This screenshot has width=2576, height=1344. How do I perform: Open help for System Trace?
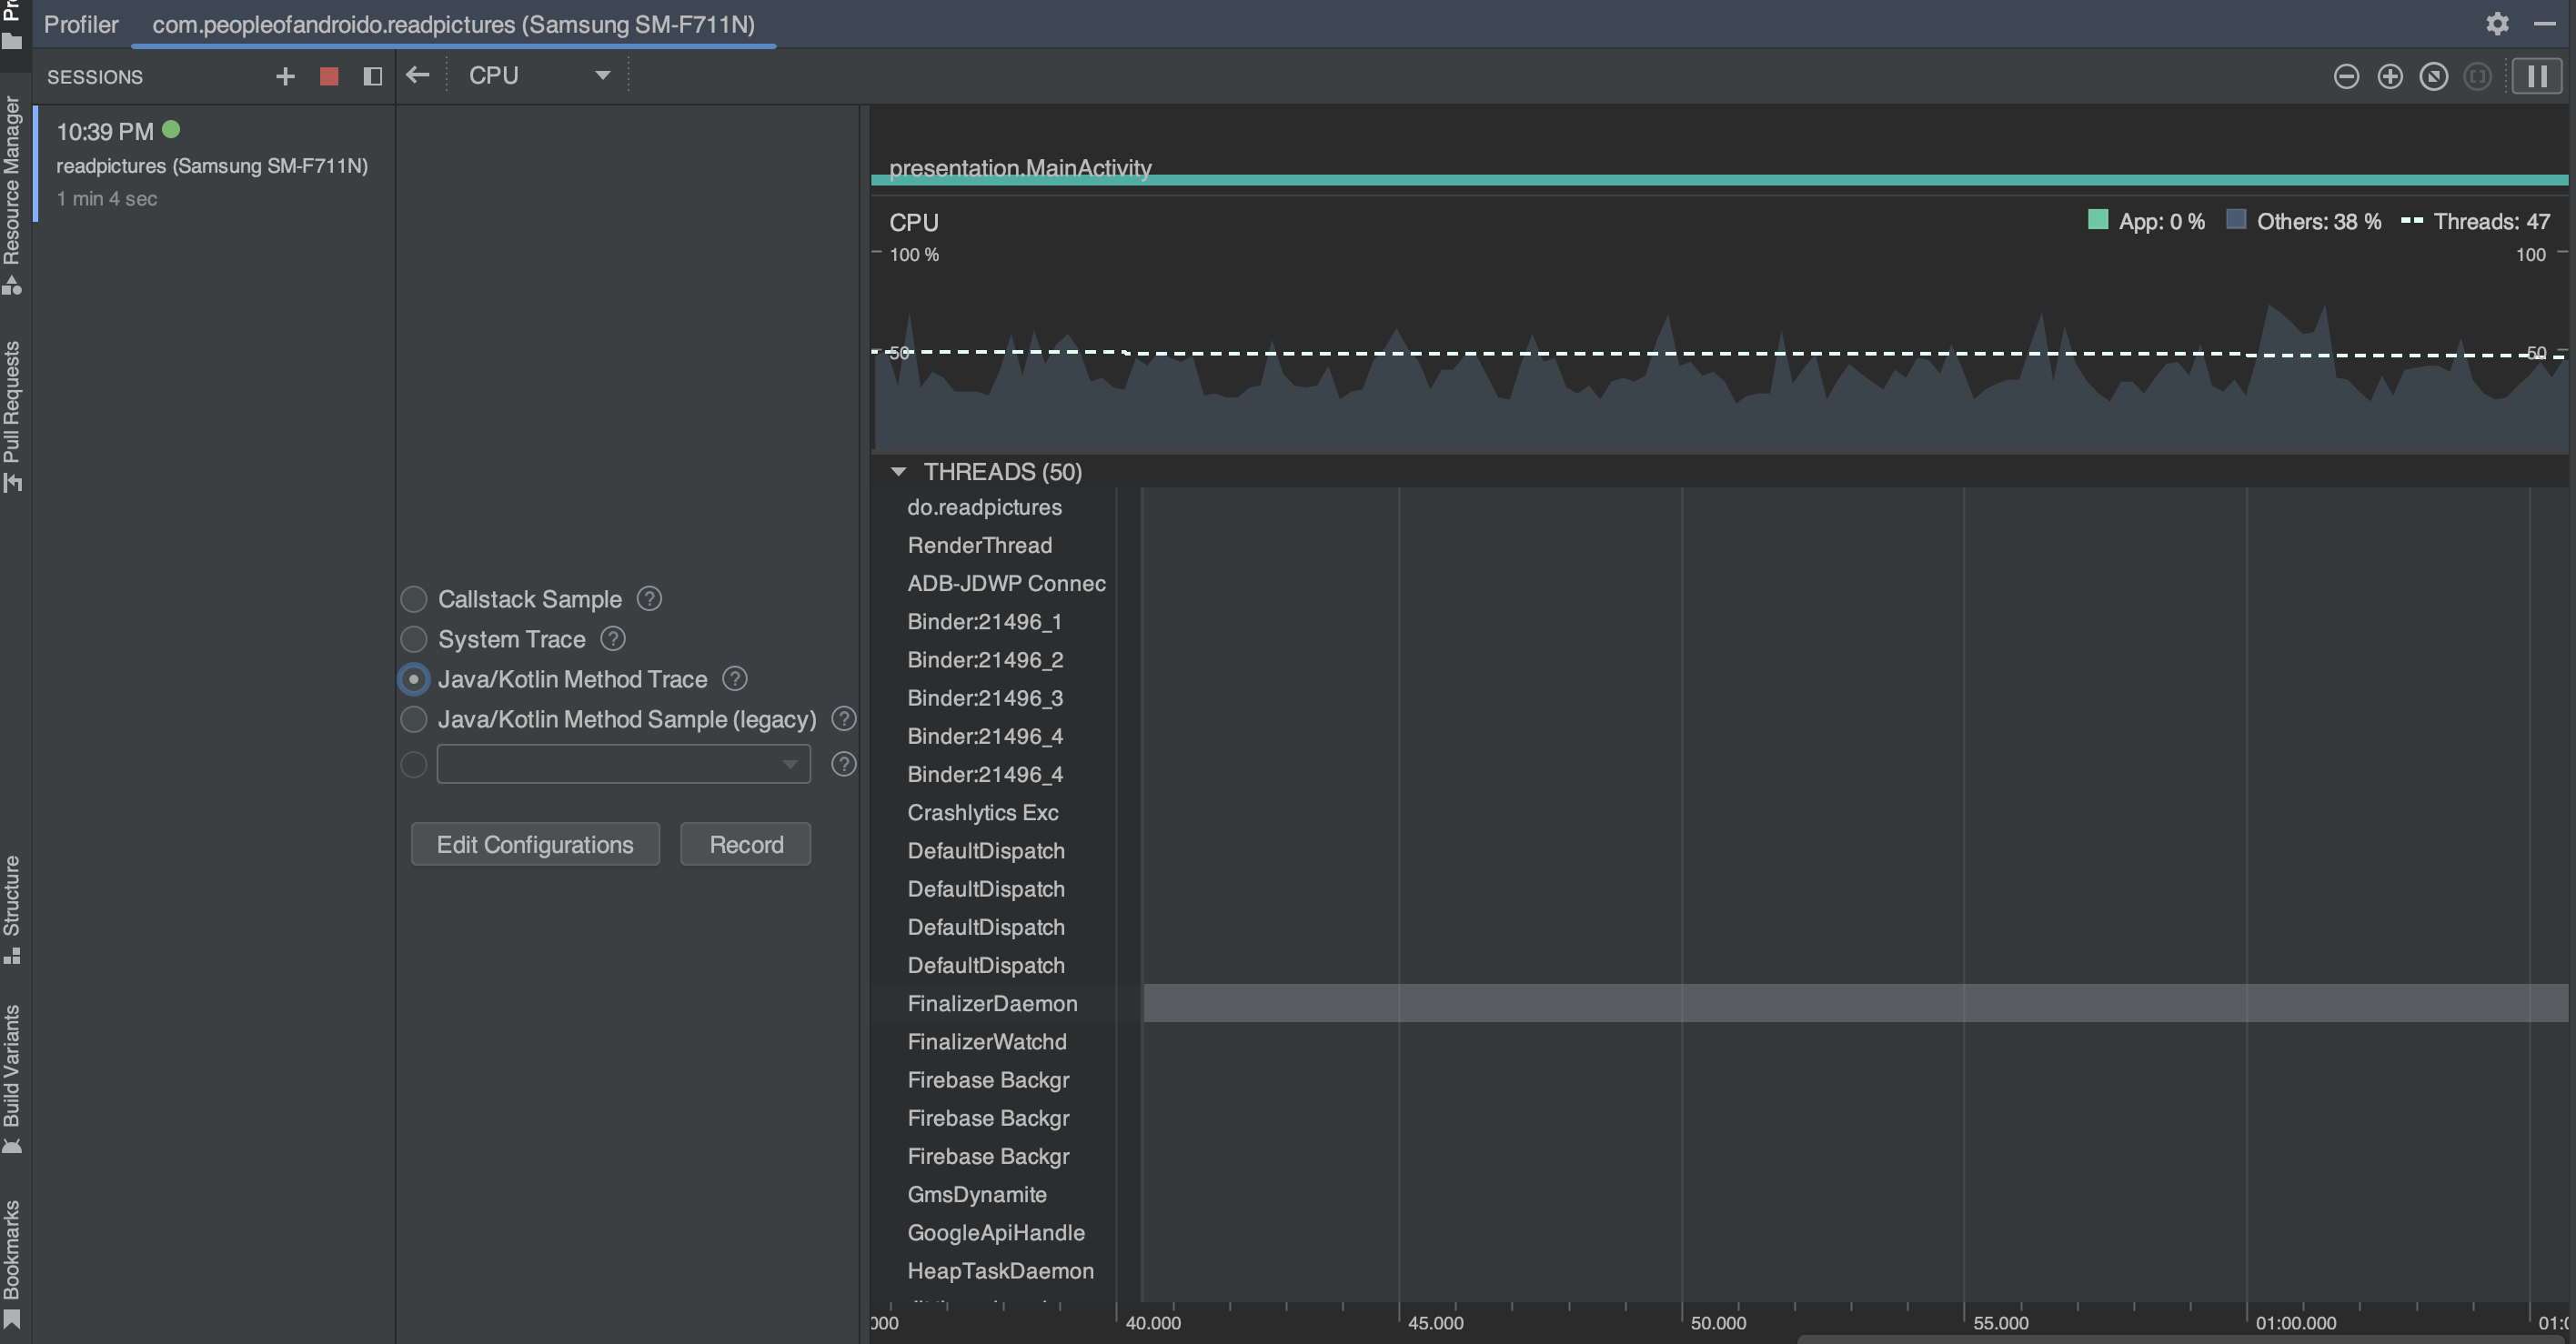click(613, 638)
